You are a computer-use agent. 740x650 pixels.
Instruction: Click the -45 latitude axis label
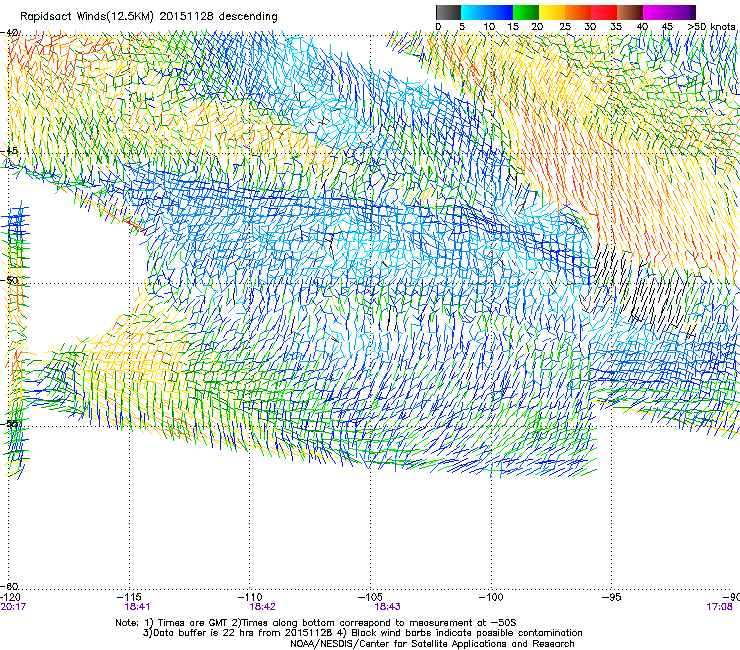(x=9, y=151)
